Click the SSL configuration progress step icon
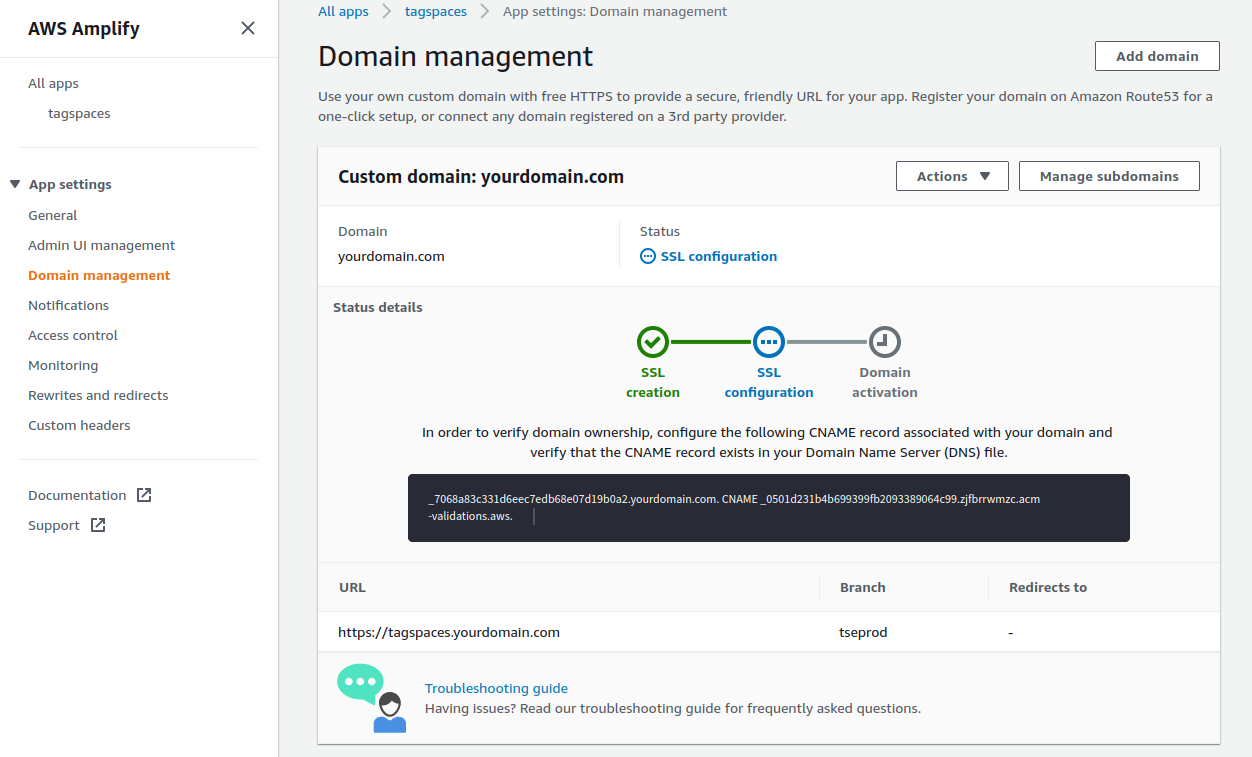This screenshot has width=1252, height=757. tap(768, 341)
